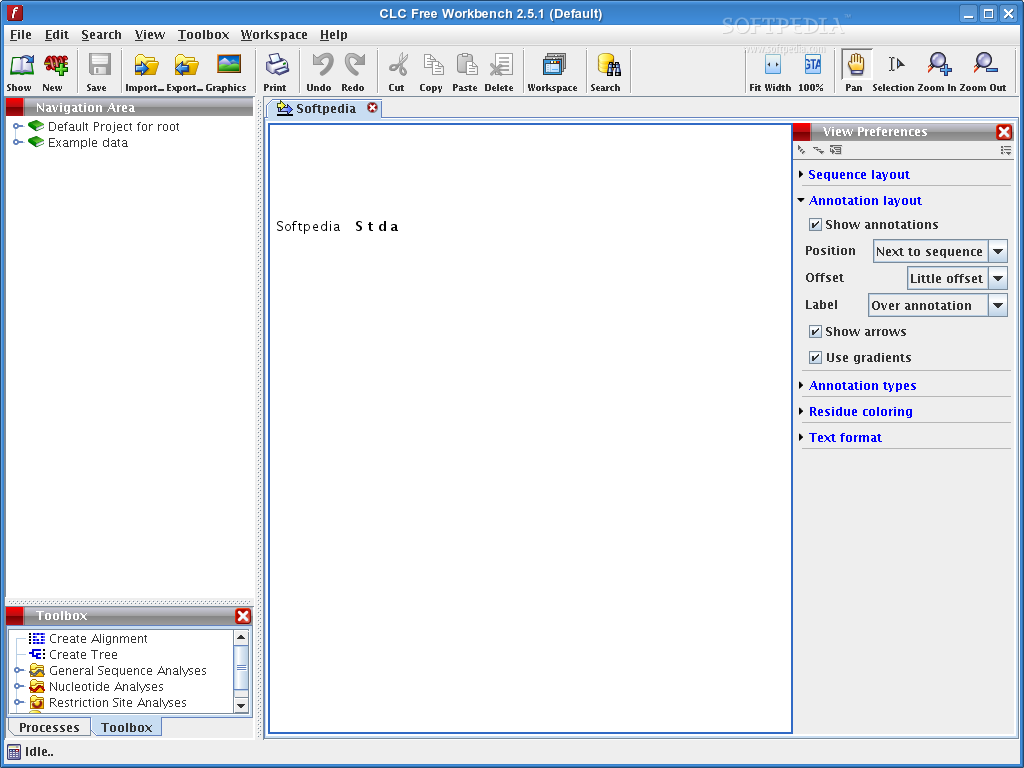Switch to the Processes tab
The height and width of the screenshot is (768, 1024).
49,728
